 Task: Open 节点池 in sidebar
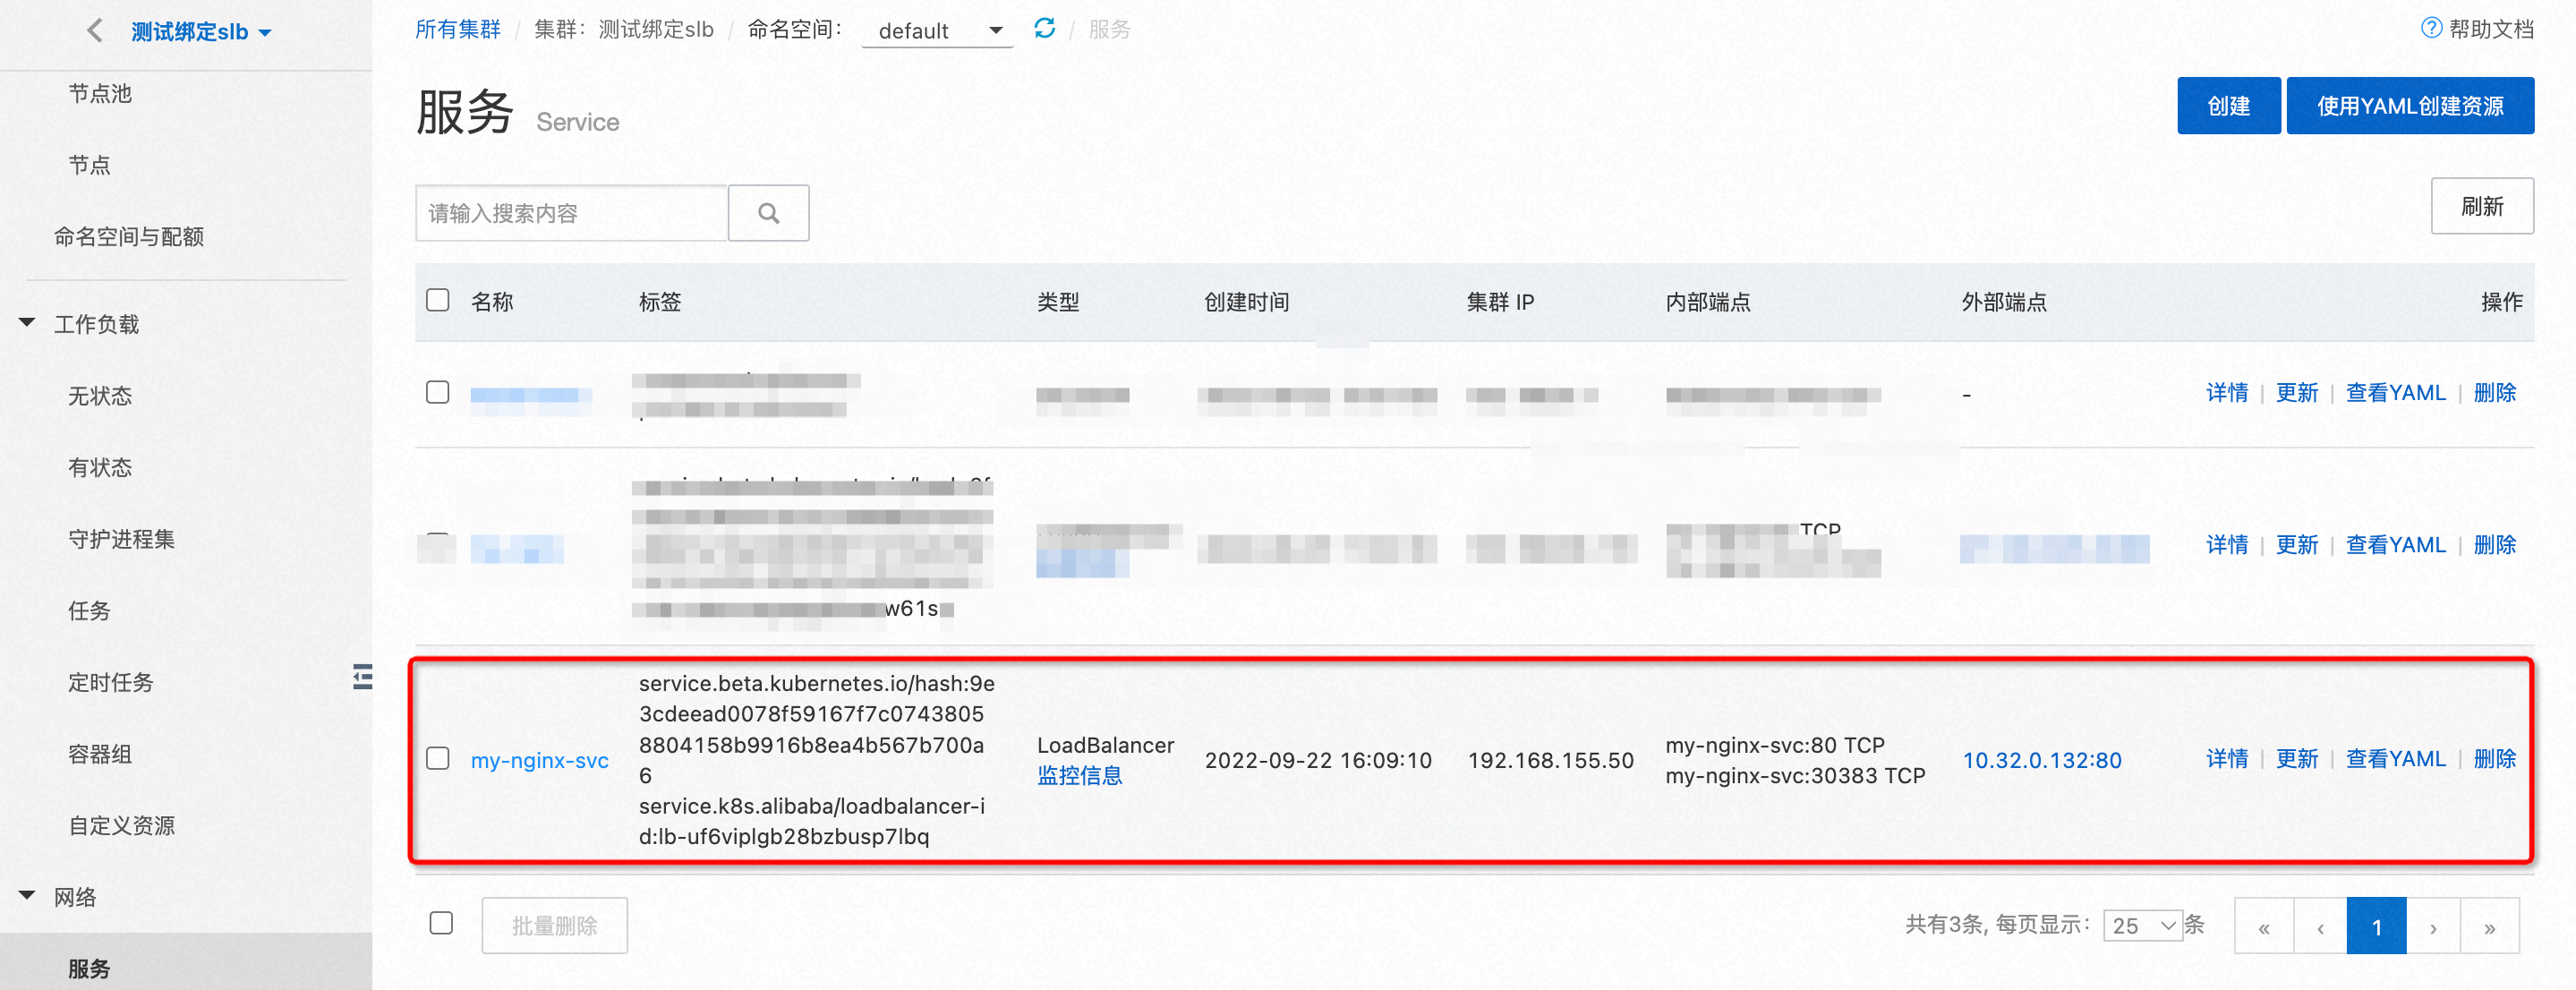coord(99,93)
